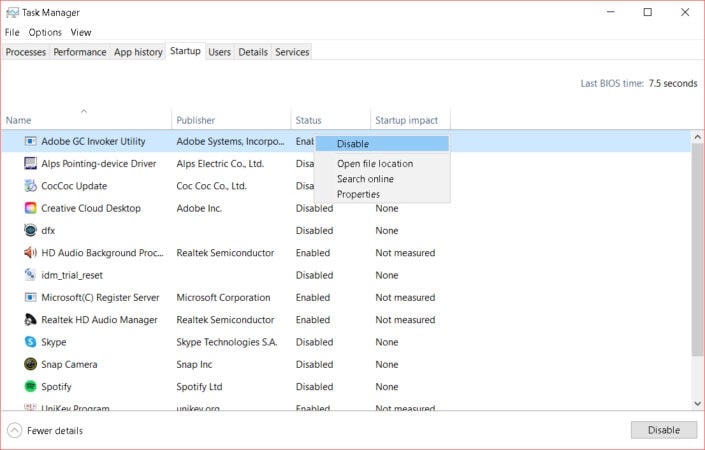705x450 pixels.
Task: Click the Adobe GC Invoker Utility icon
Action: click(x=30, y=141)
